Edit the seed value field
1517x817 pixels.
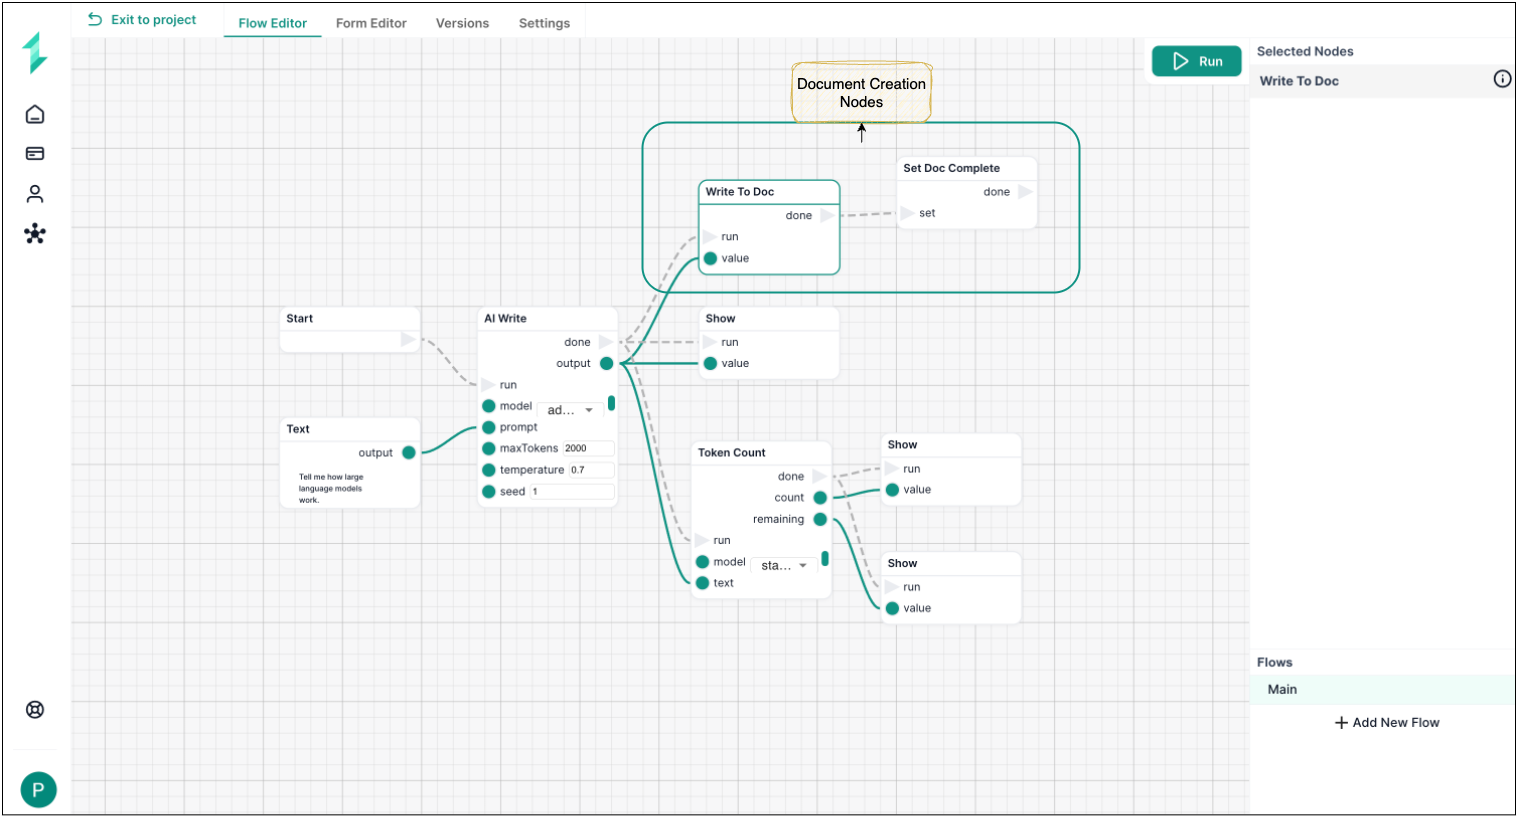(x=571, y=491)
